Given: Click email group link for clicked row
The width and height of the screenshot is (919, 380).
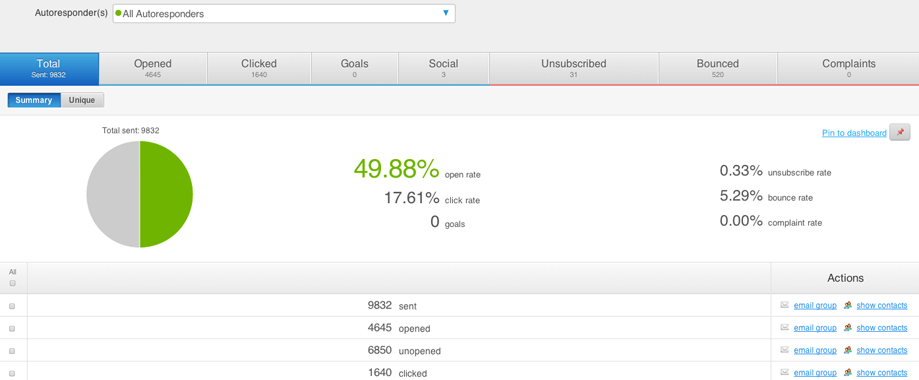Looking at the screenshot, I should pos(815,372).
